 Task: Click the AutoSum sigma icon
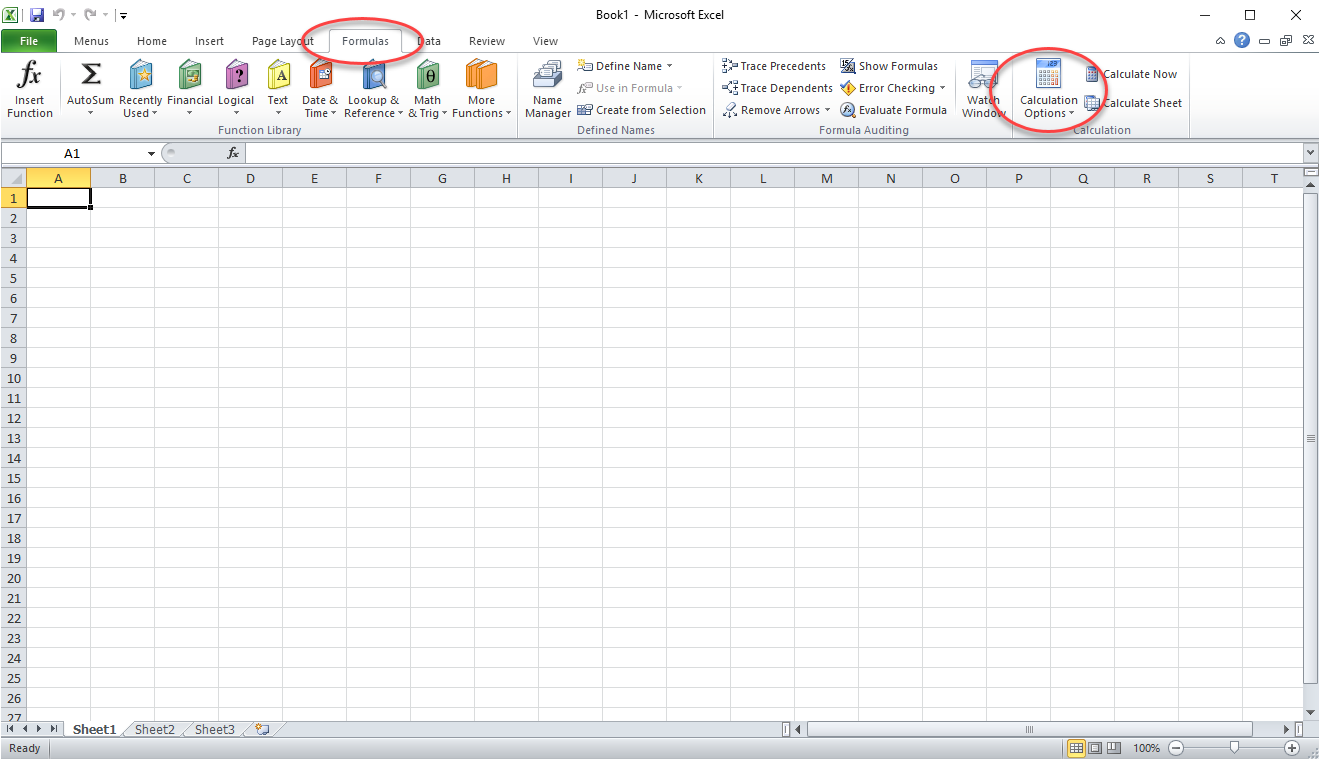click(90, 75)
